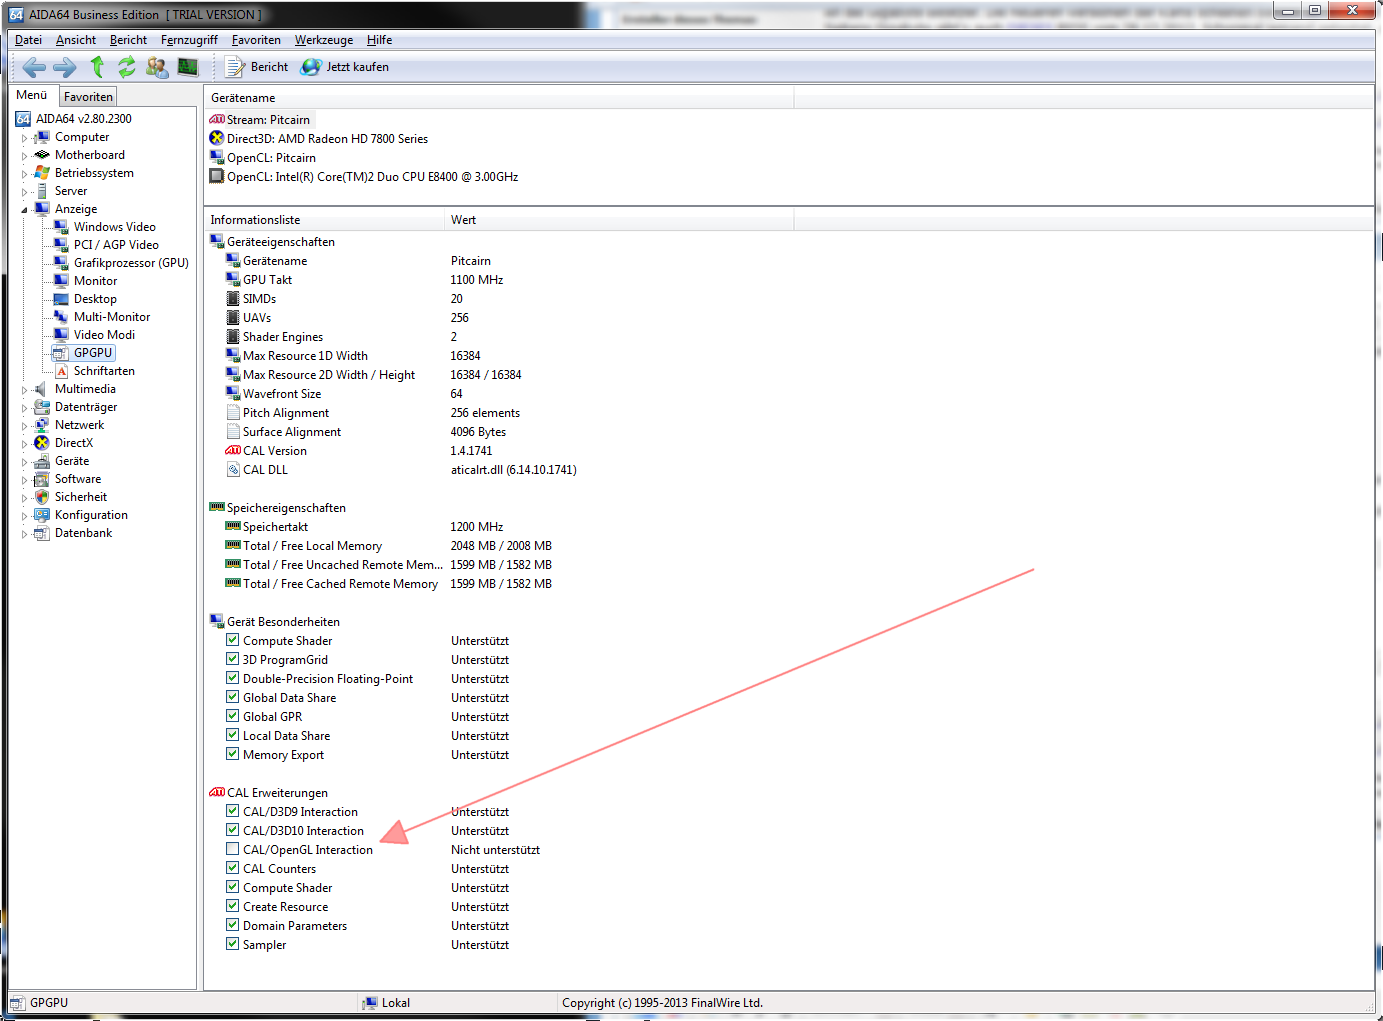The width and height of the screenshot is (1383, 1021).
Task: Toggle the CAL/D3D9 Interaction checkbox
Action: 233,812
